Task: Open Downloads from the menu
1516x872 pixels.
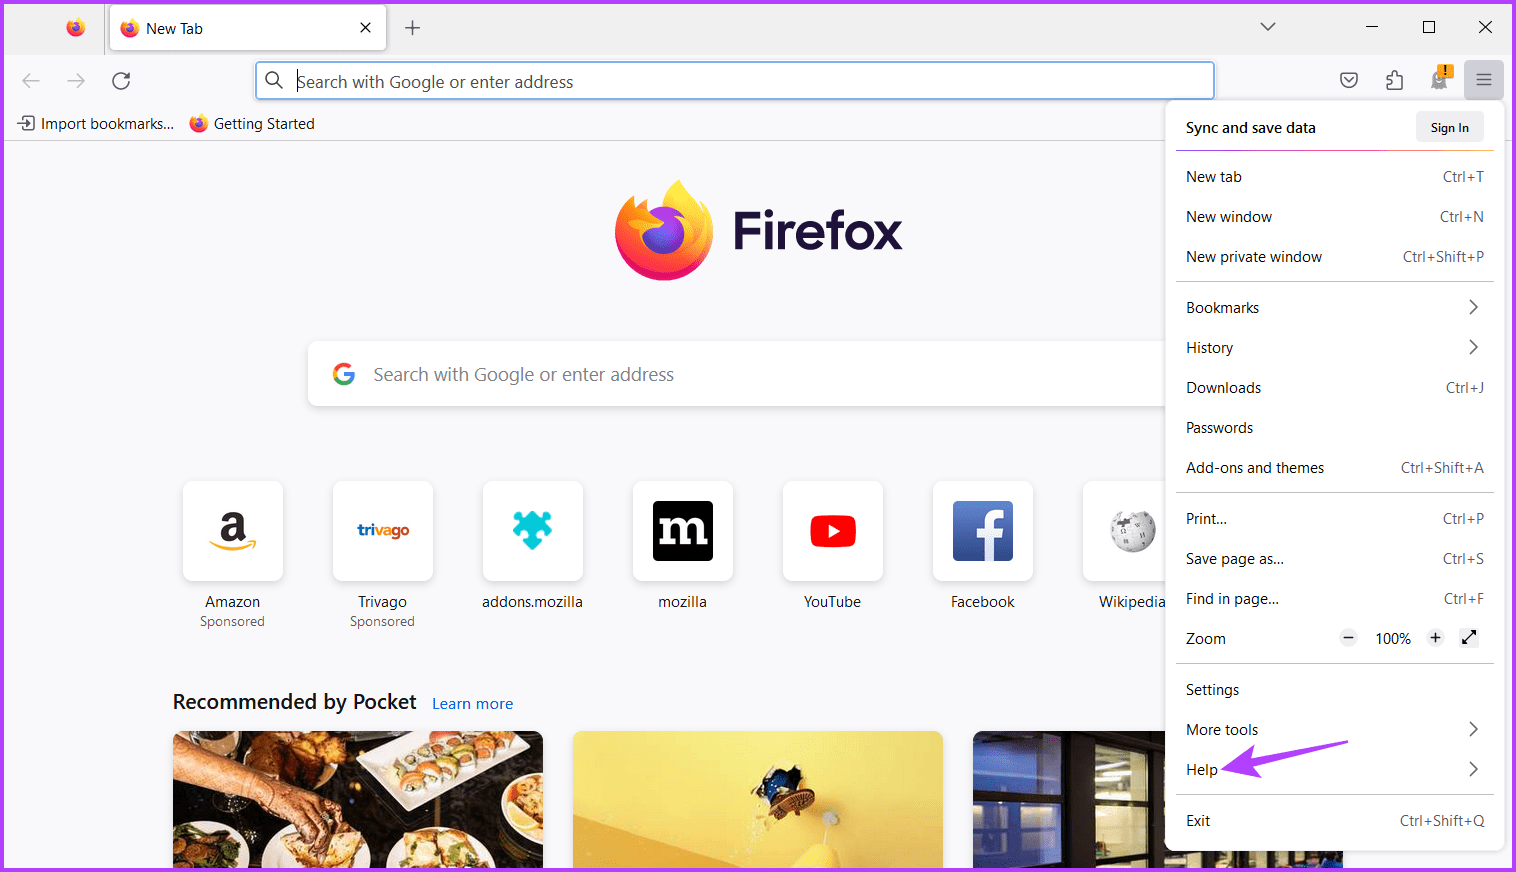Action: point(1334,388)
